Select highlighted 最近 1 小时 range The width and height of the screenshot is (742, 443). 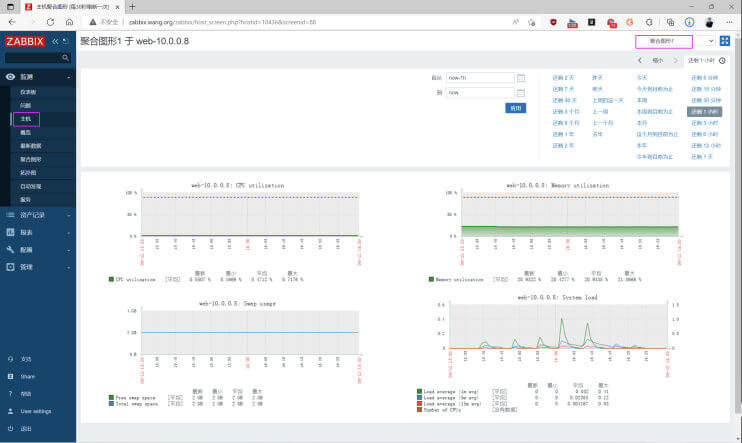(705, 112)
